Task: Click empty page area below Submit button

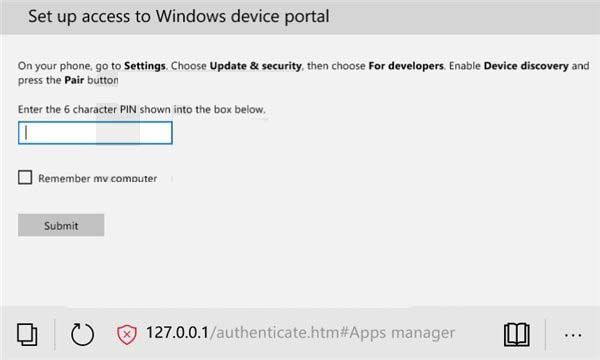Action: click(x=298, y=272)
